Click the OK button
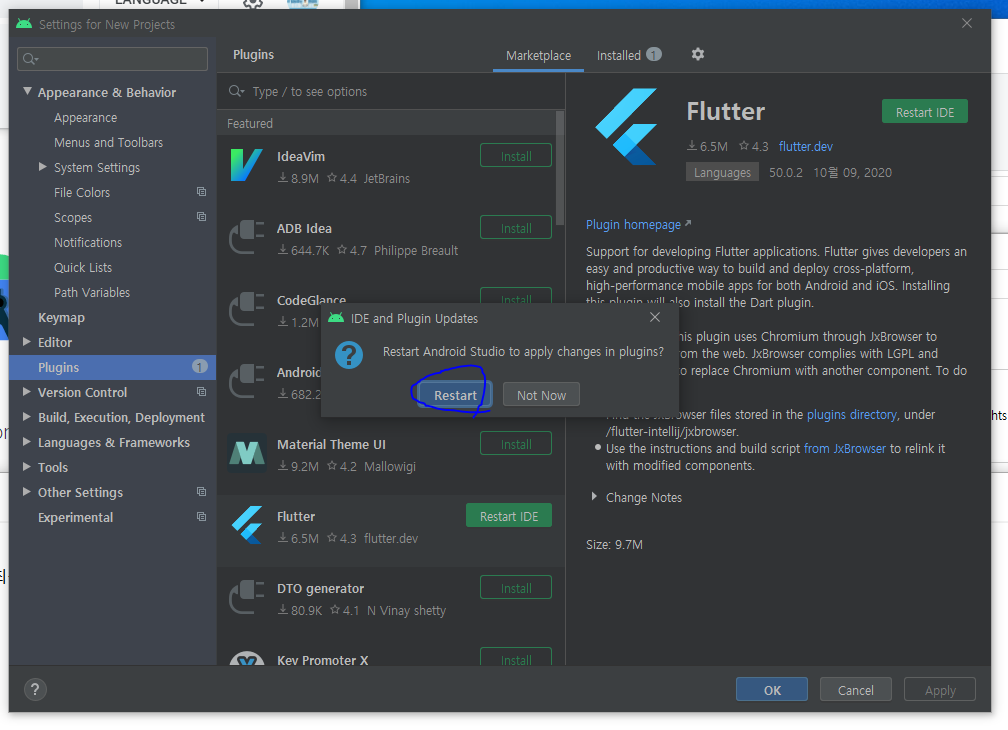Screen dimensions: 1008x730 tap(772, 690)
